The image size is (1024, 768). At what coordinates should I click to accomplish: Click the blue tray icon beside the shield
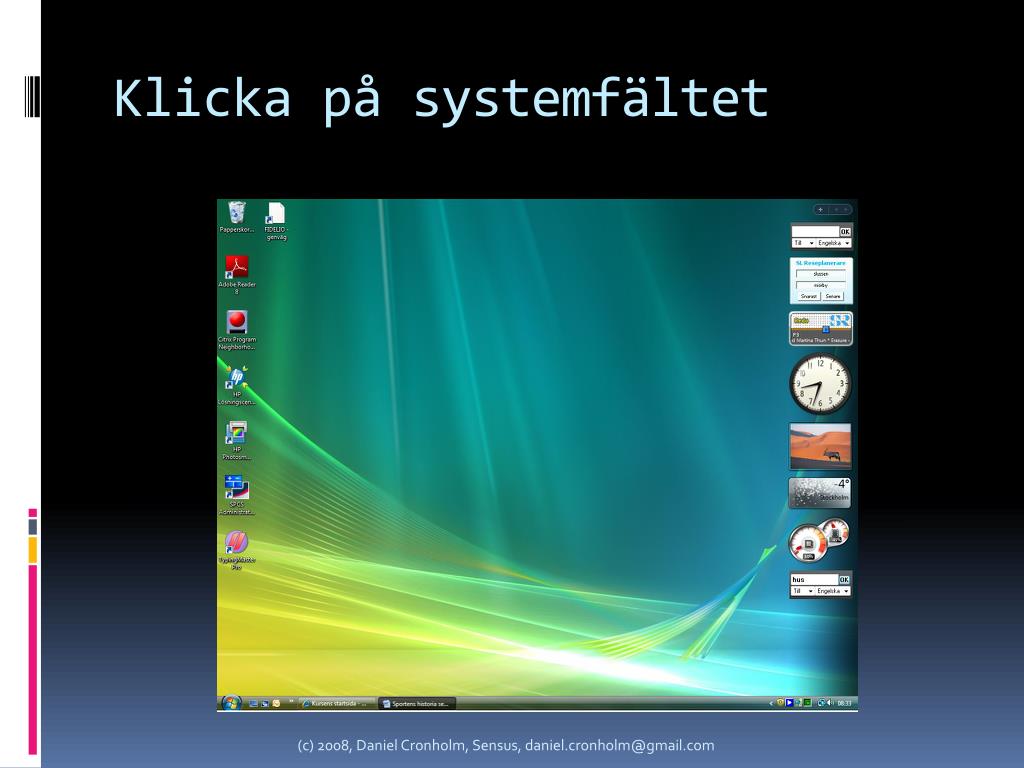click(790, 703)
